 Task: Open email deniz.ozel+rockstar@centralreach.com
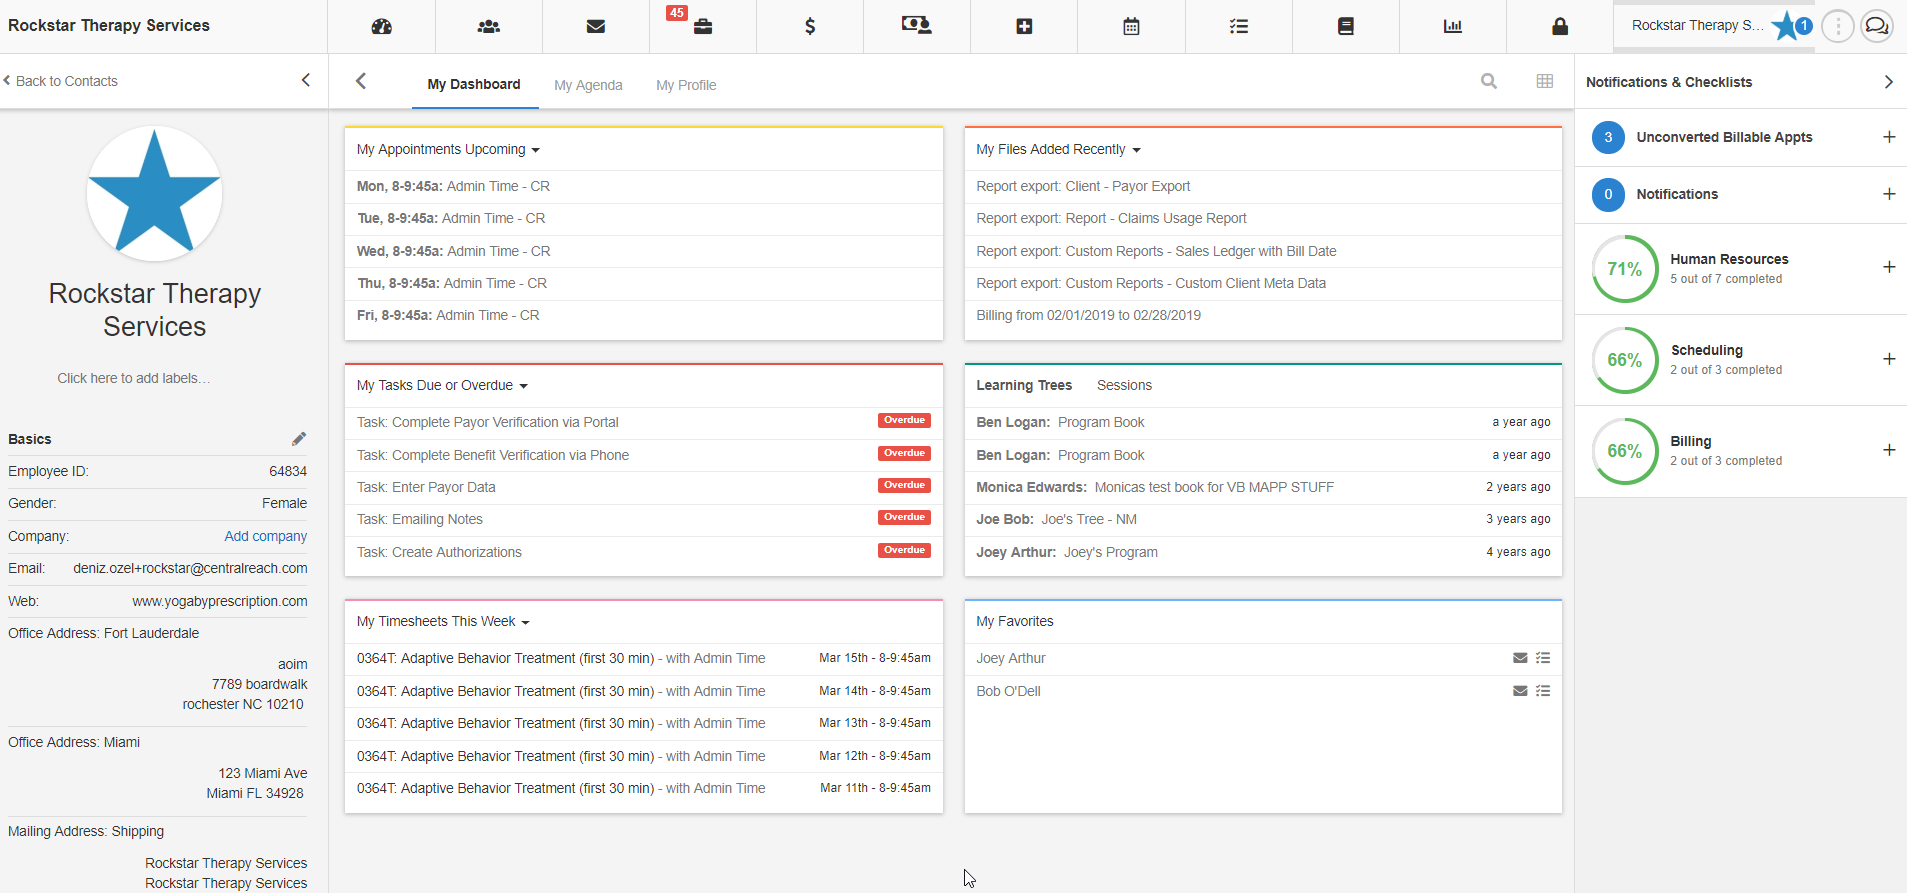[x=190, y=568]
